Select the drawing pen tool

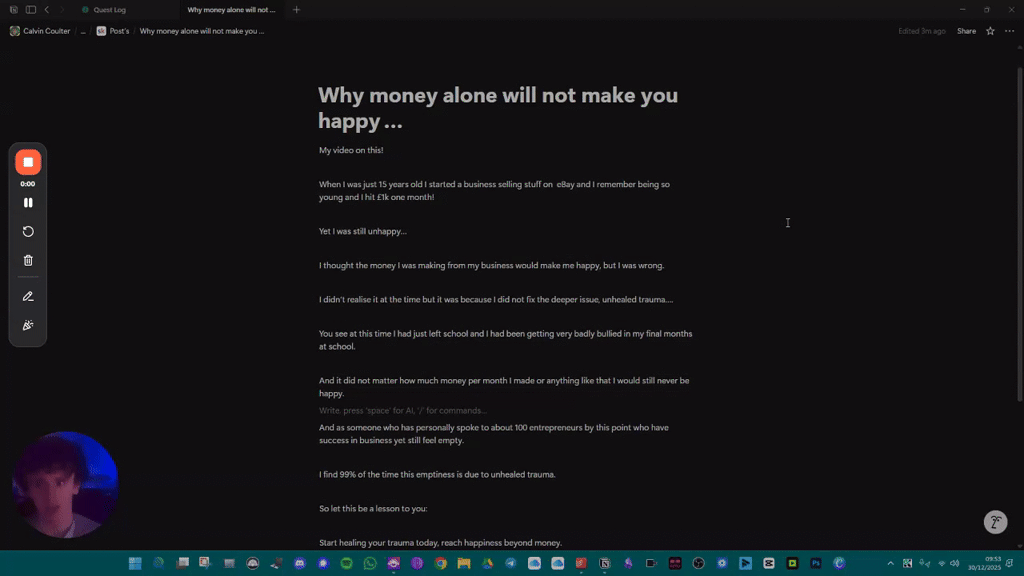pos(27,295)
